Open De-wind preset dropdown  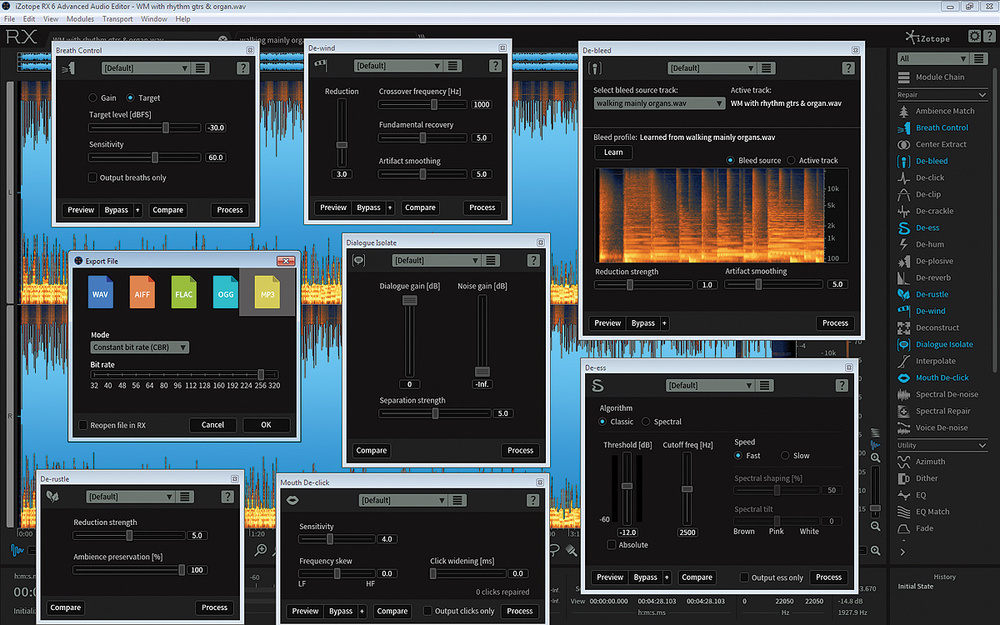[x=398, y=66]
